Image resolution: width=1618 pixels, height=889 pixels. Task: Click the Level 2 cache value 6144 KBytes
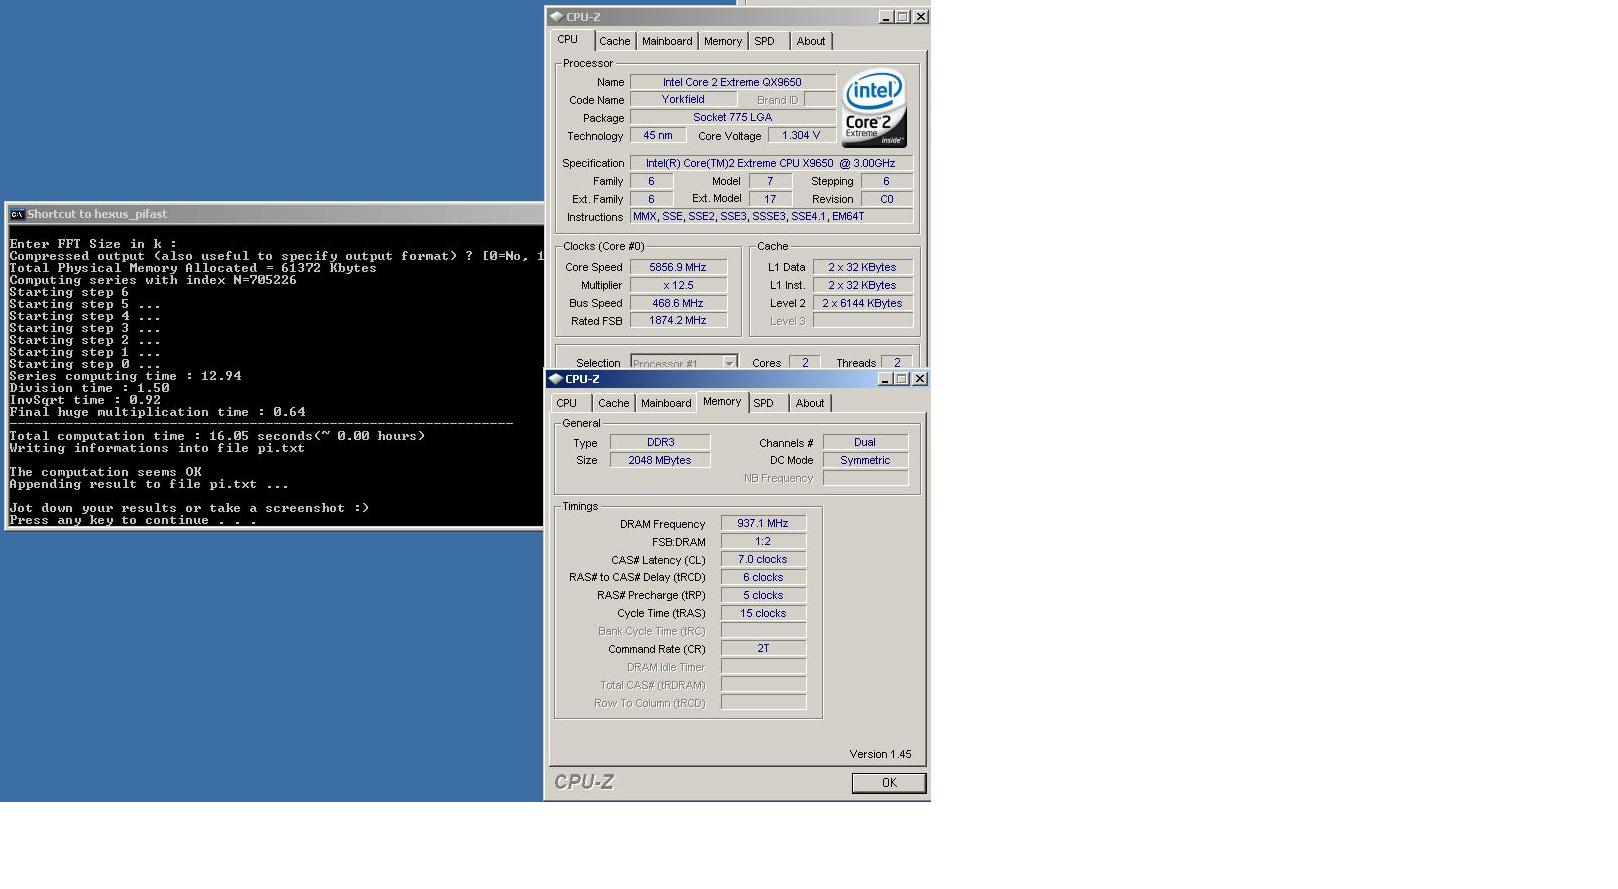[x=862, y=303]
